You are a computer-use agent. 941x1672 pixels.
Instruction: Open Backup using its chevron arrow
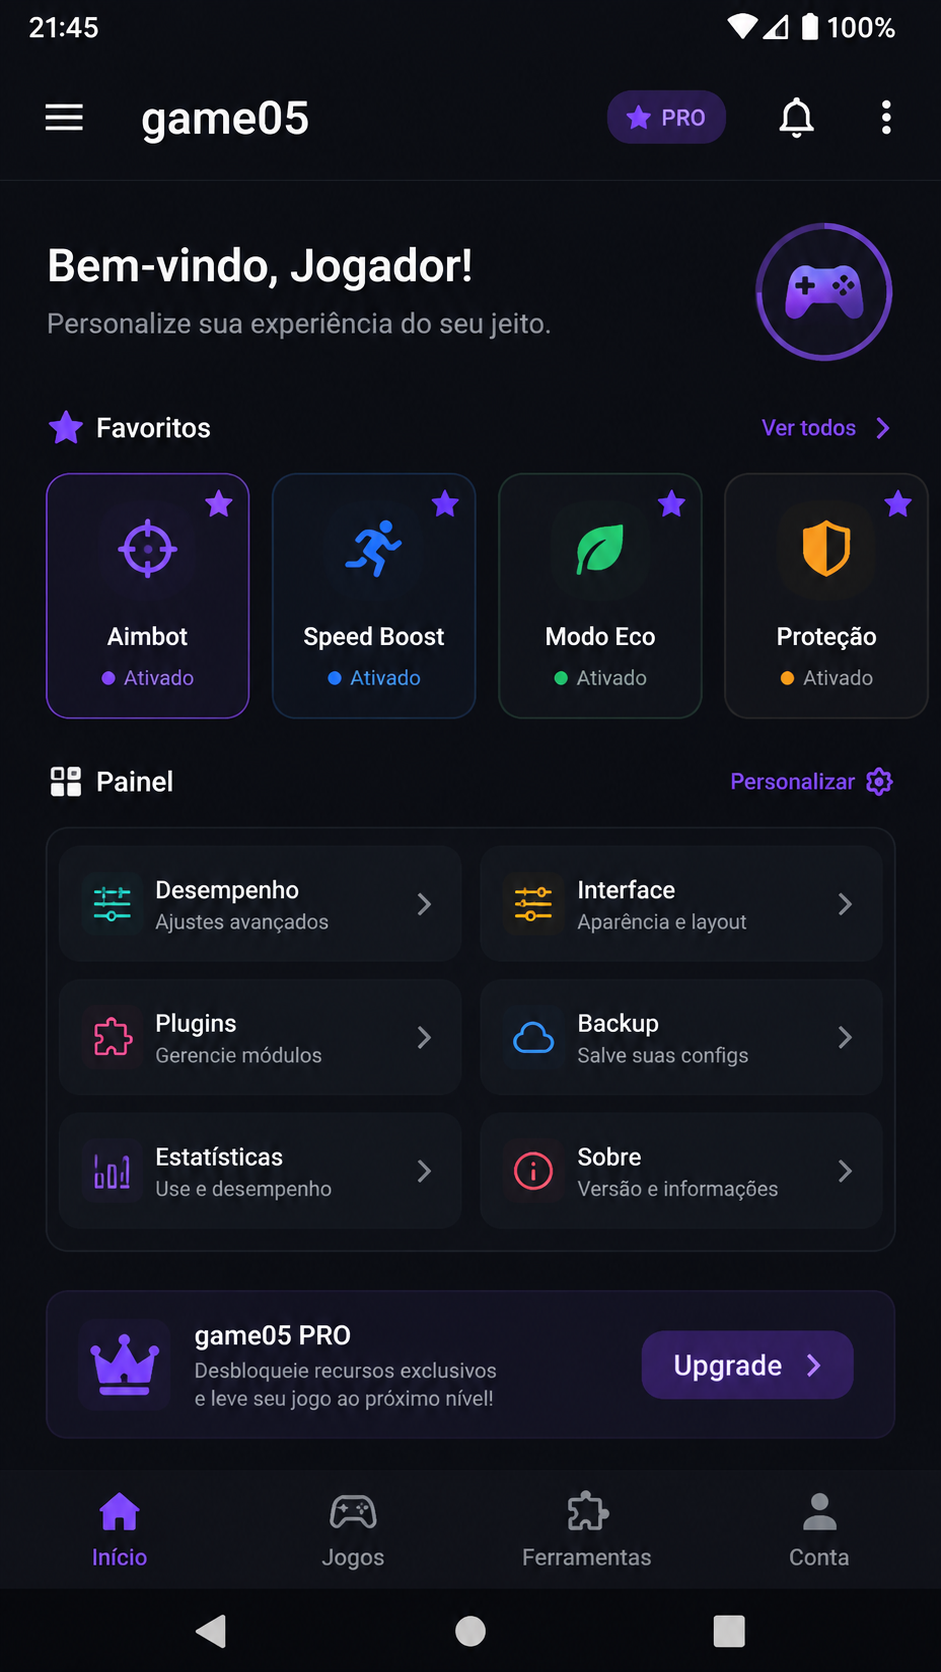click(x=845, y=1037)
